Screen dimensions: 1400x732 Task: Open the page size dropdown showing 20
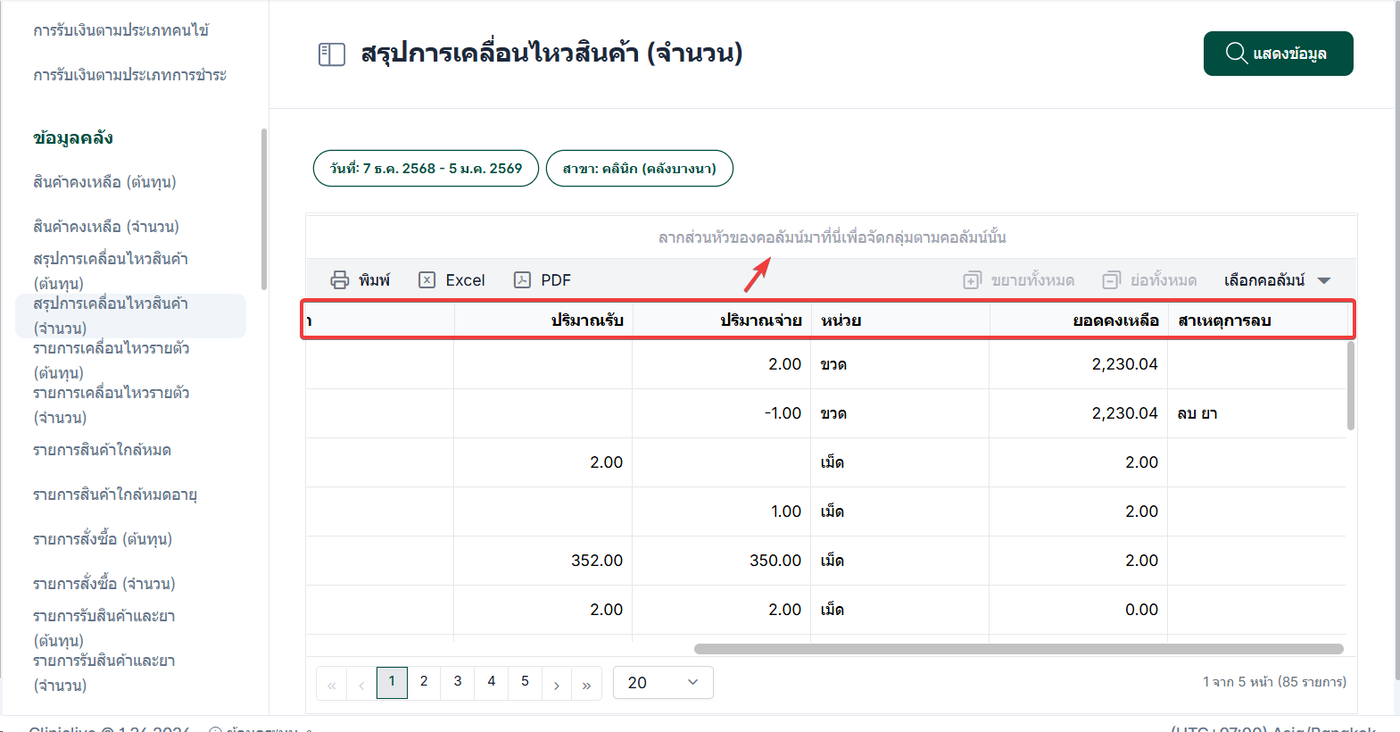(663, 682)
